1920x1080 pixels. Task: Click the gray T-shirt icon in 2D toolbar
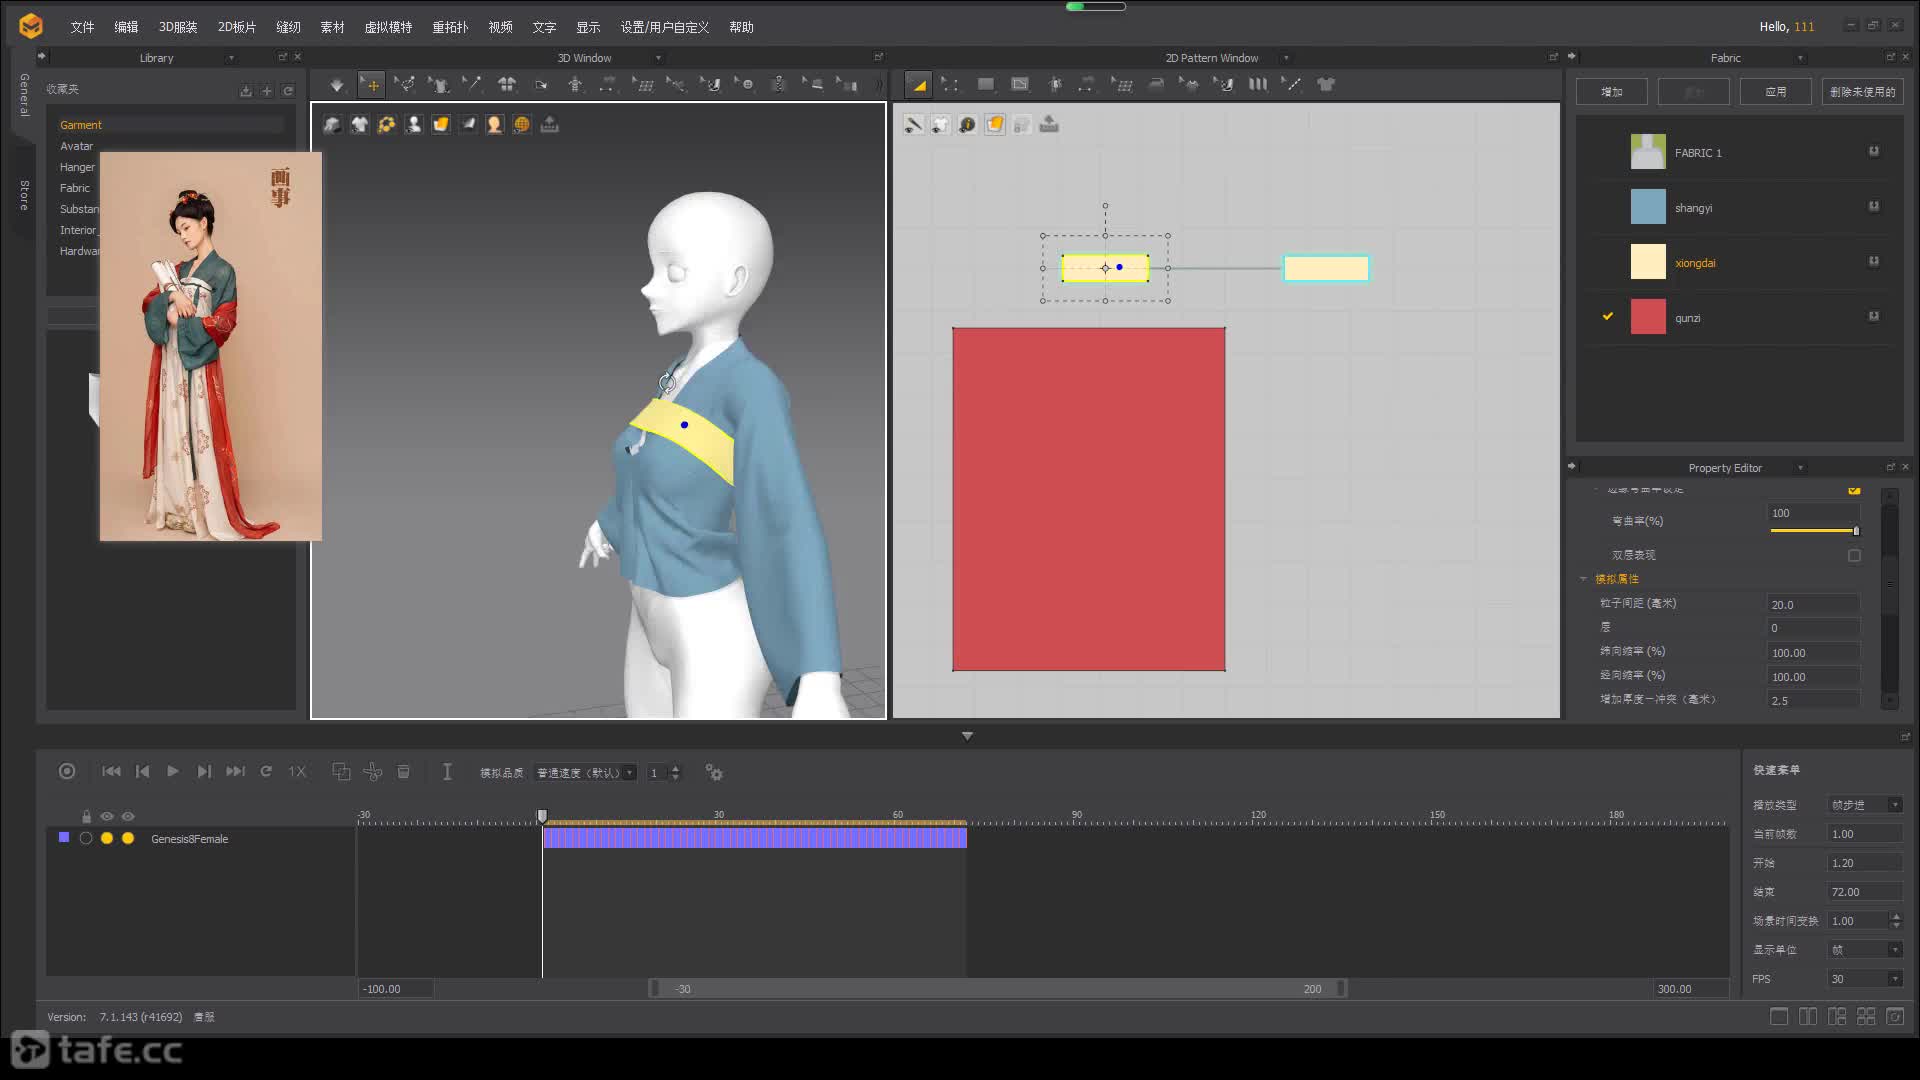(1326, 85)
